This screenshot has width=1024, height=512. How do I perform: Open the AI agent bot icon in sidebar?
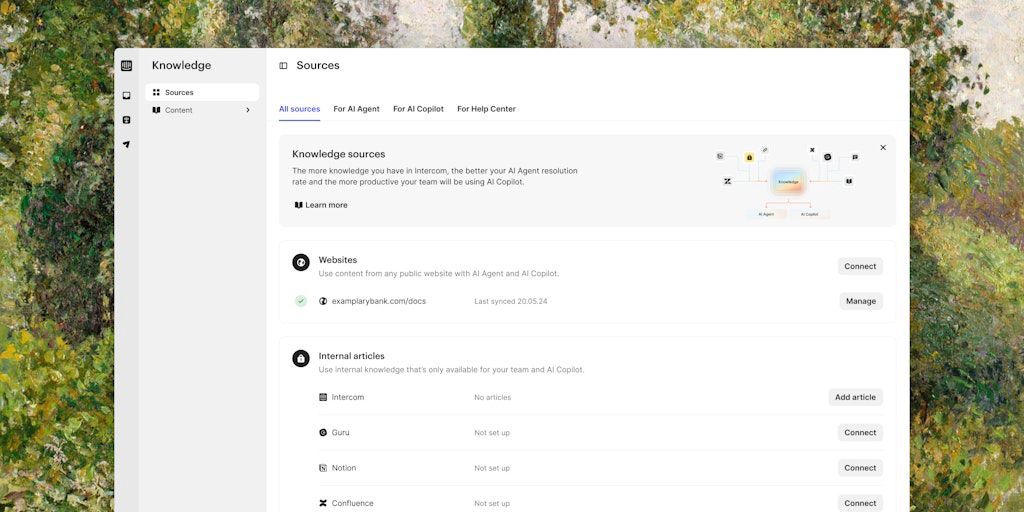click(x=126, y=120)
